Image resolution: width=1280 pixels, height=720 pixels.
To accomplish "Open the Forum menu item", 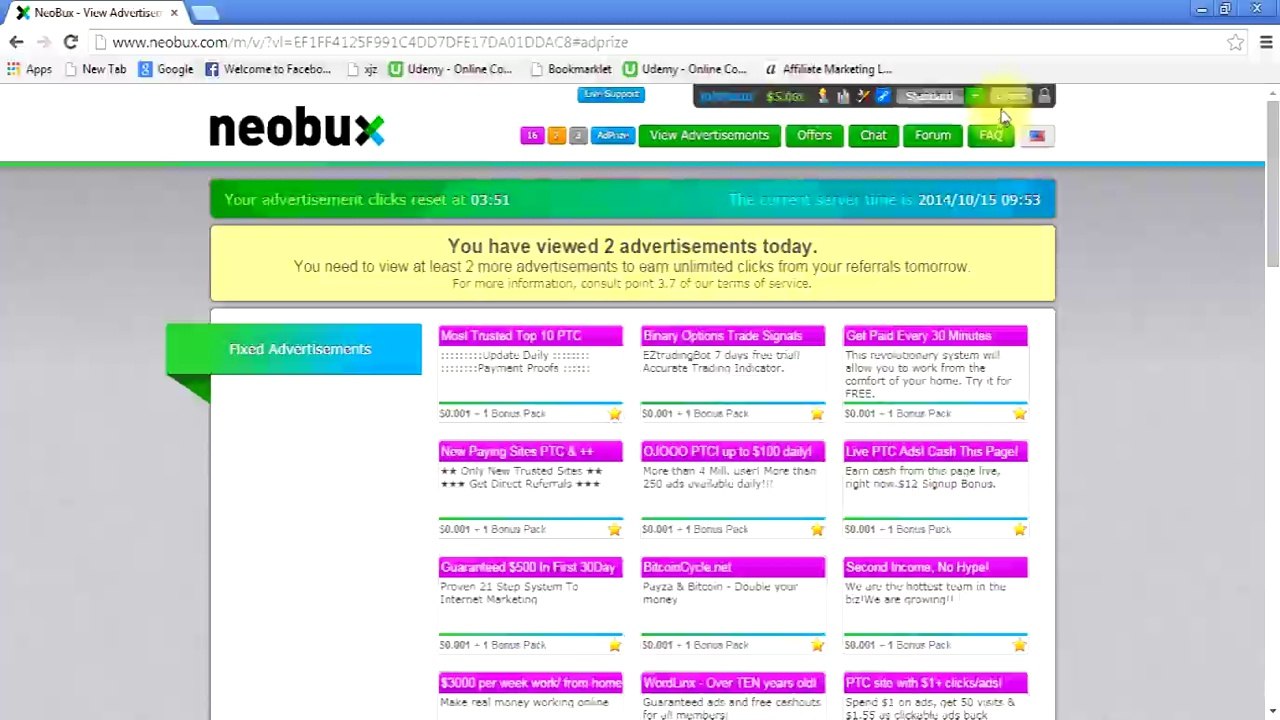I will (x=933, y=135).
